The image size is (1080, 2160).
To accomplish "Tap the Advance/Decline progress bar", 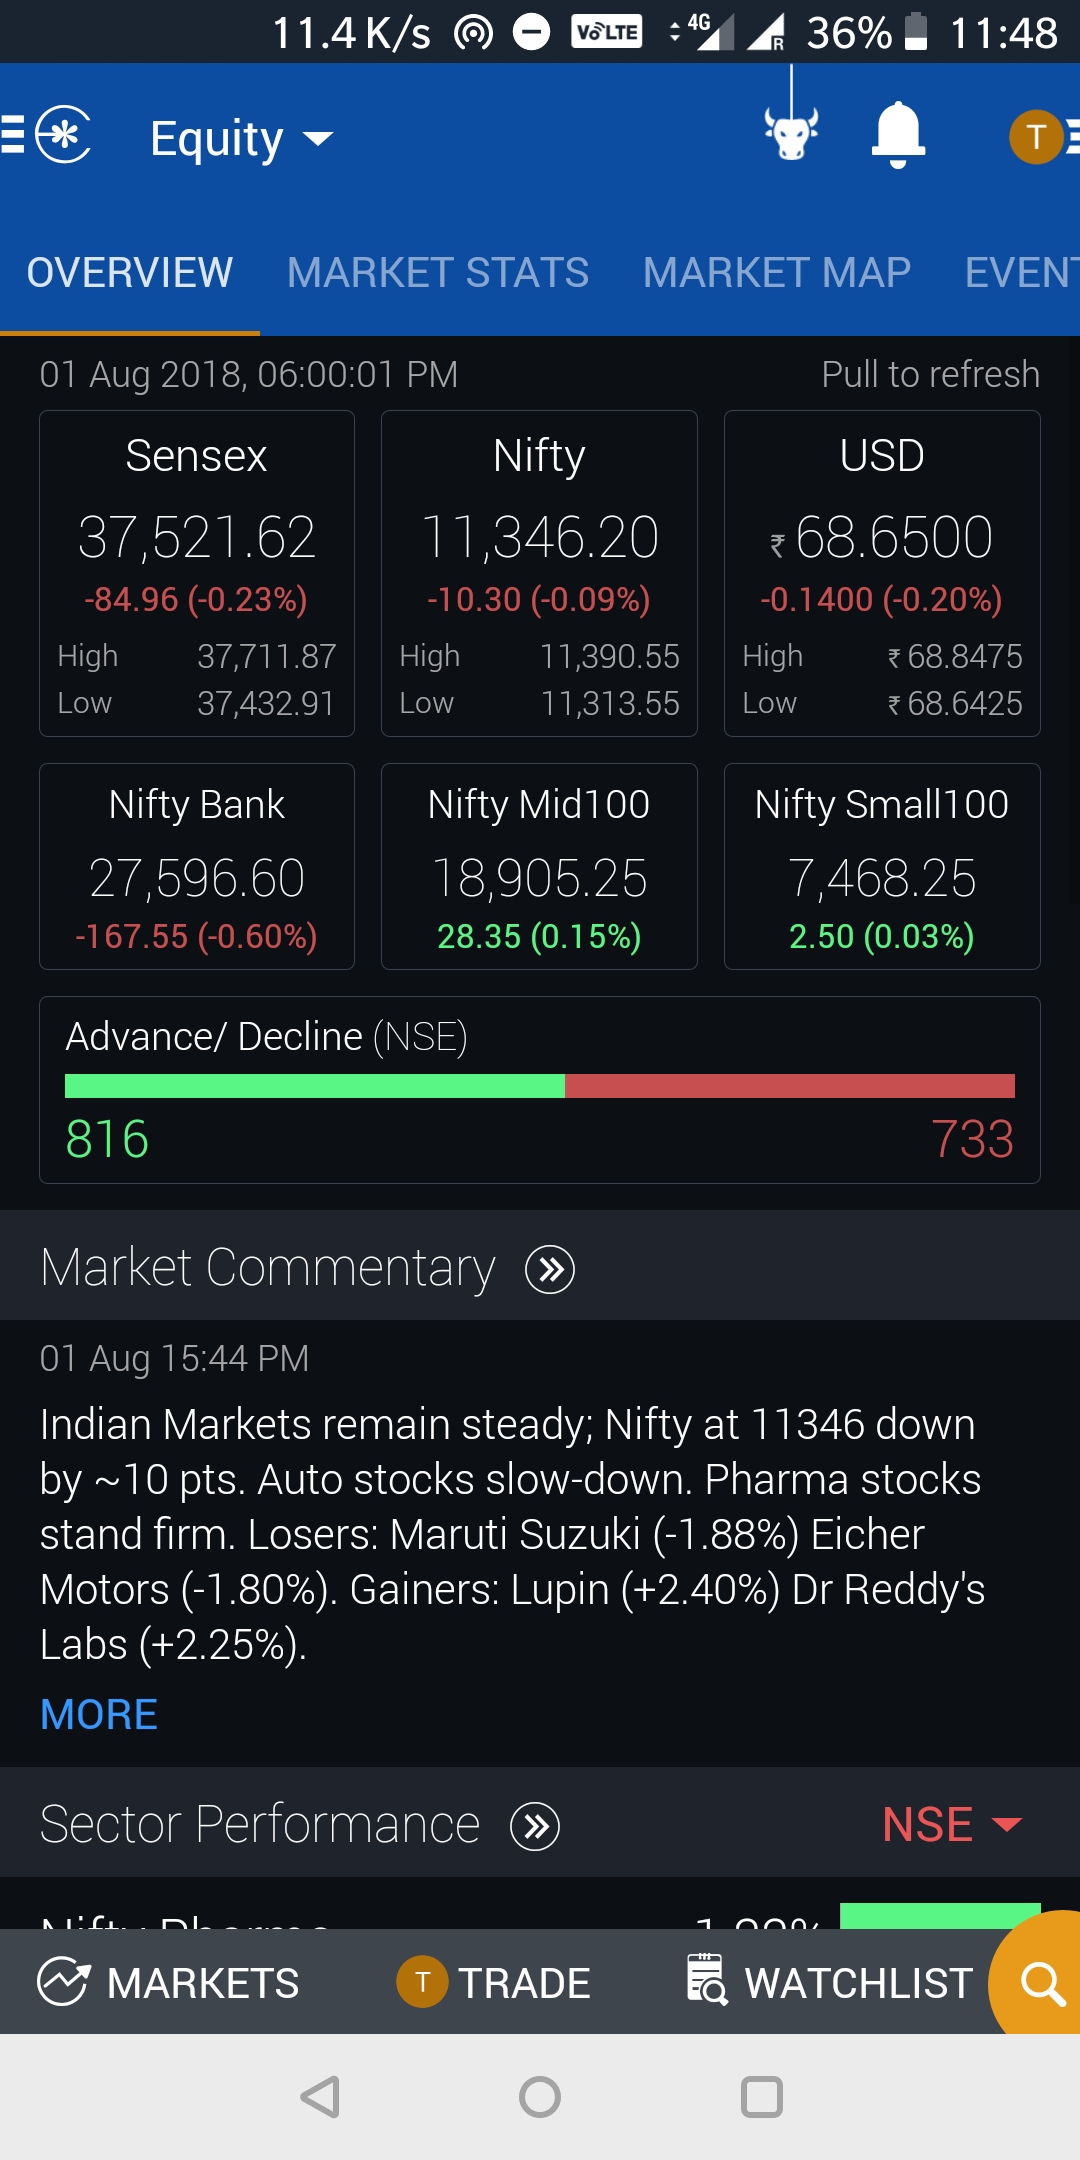I will 540,1086.
